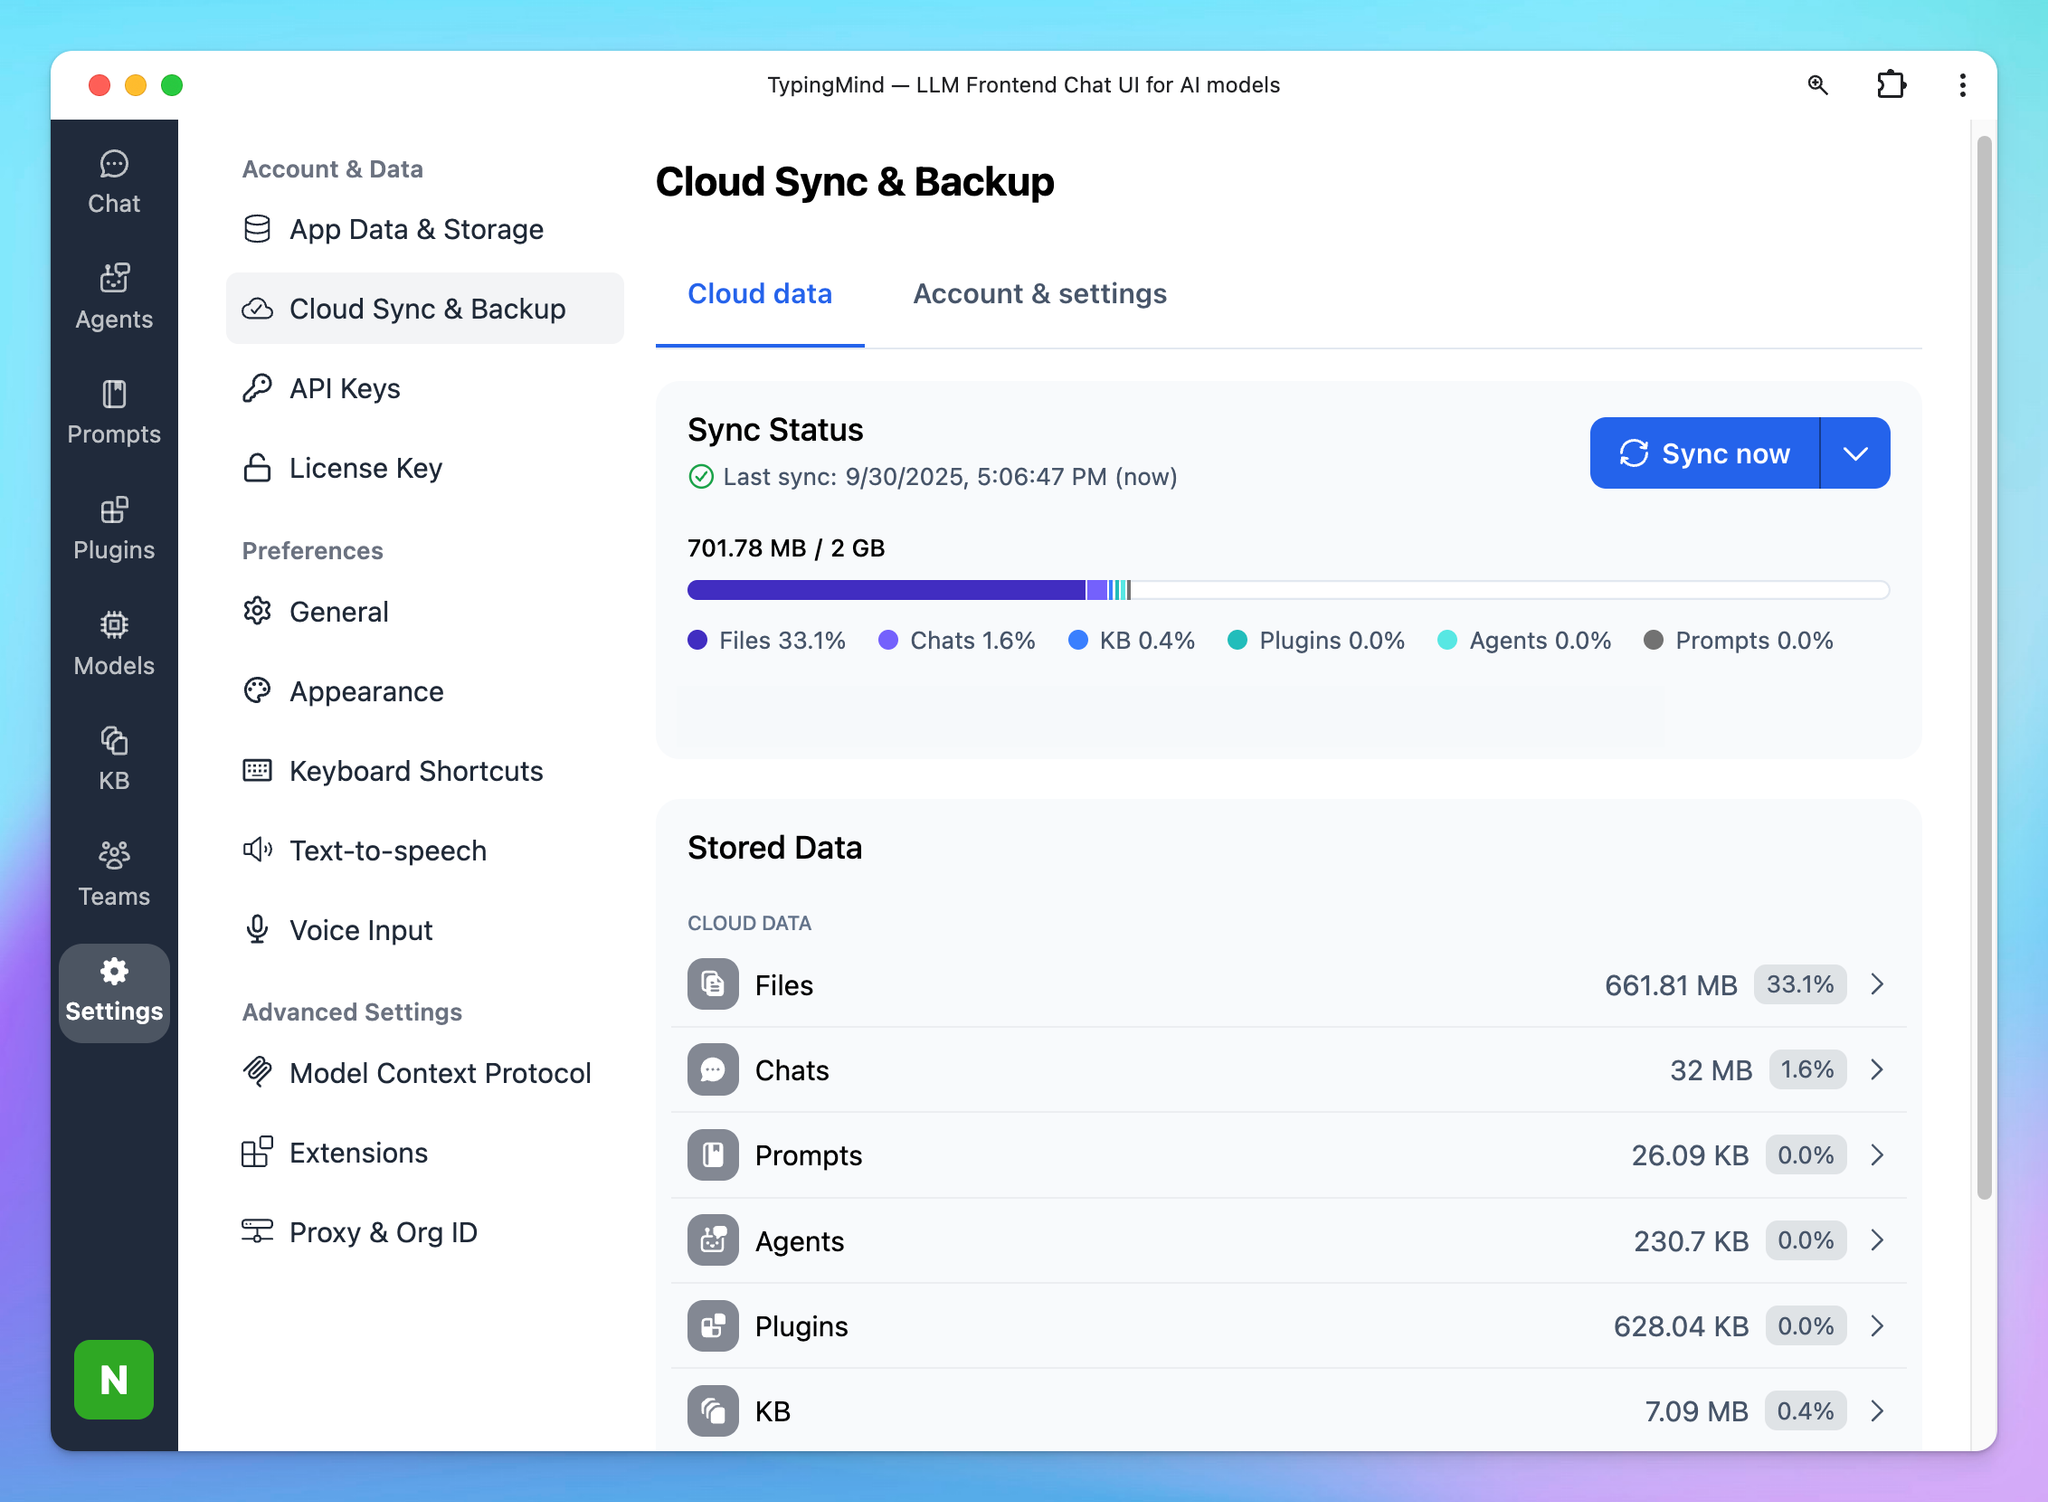Expand the Chats storage row chevron

coord(1877,1070)
